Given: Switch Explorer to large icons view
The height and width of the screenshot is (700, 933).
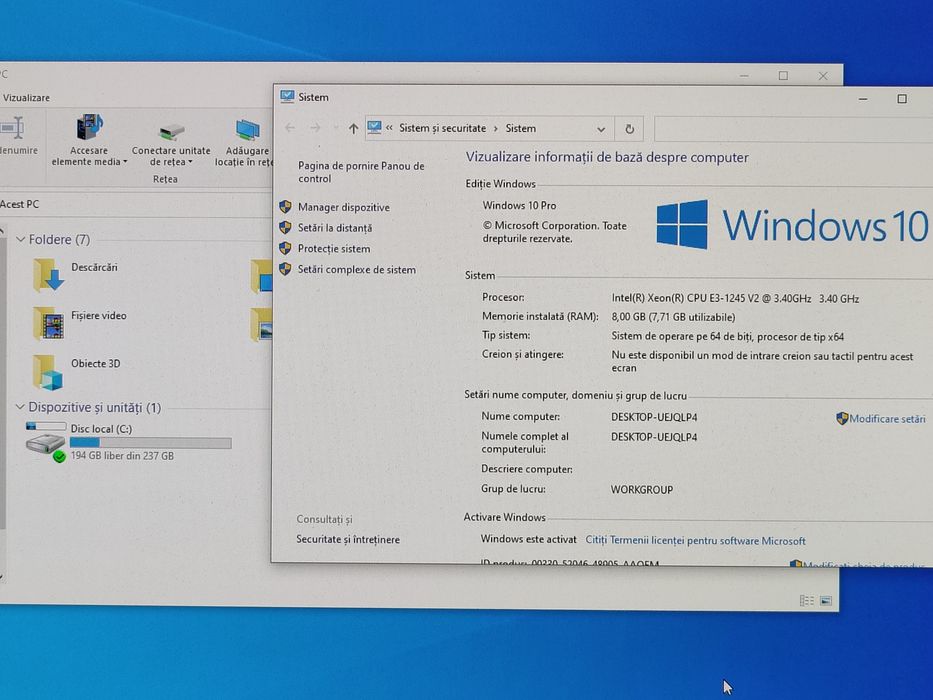Looking at the screenshot, I should pyautogui.click(x=826, y=601).
